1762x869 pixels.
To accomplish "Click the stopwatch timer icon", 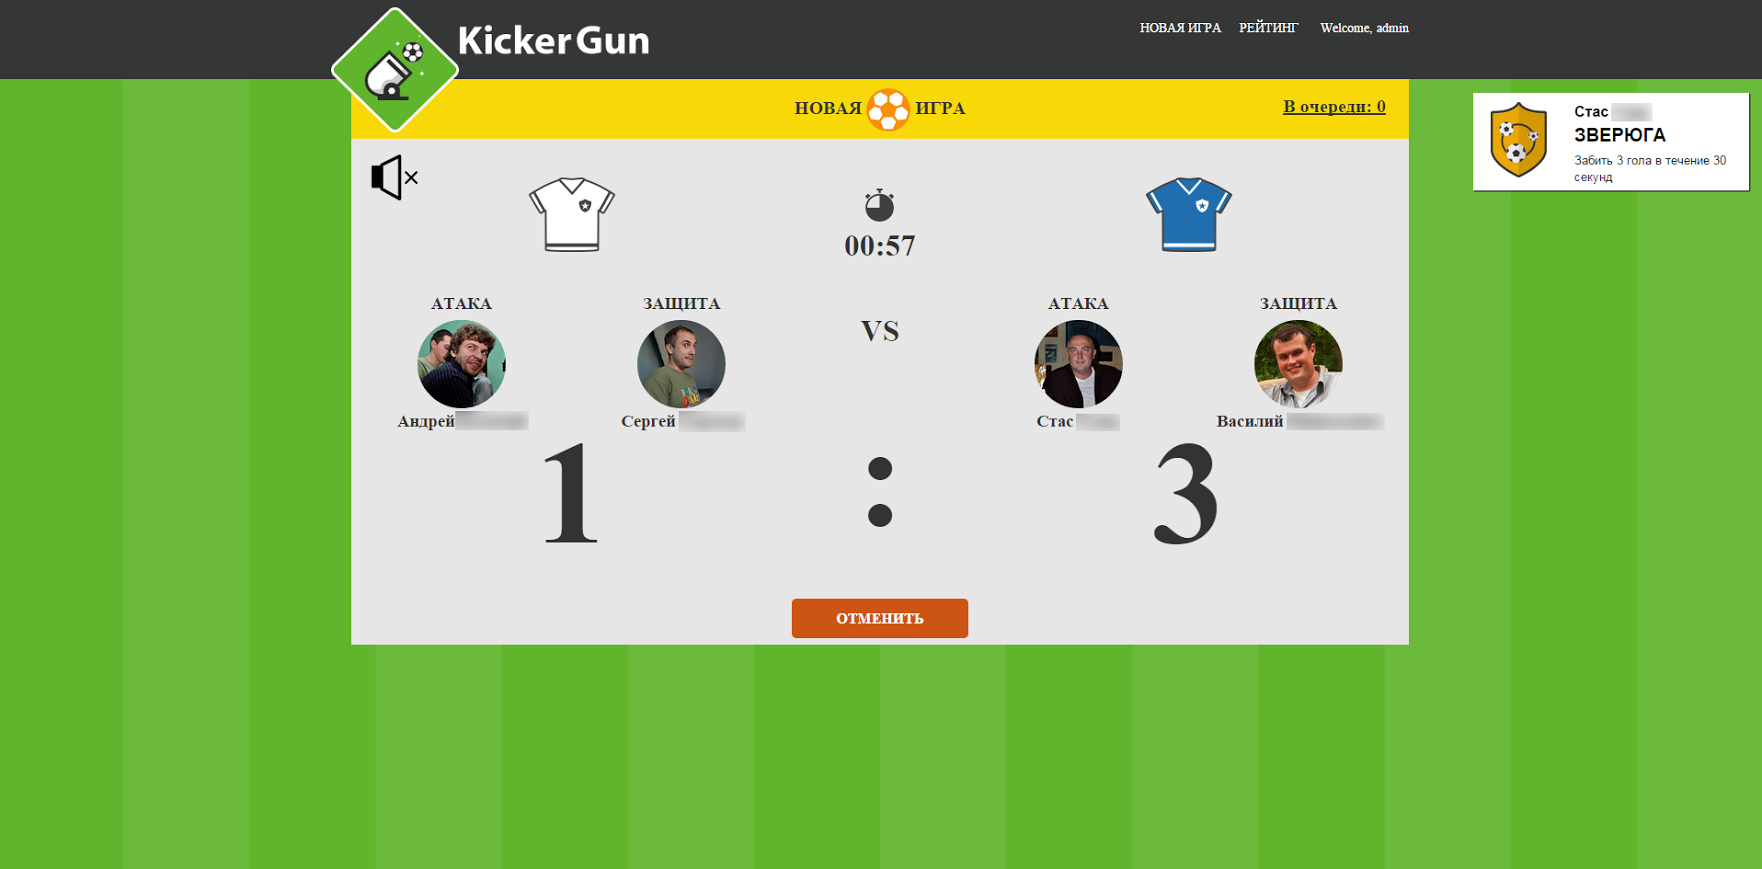I will [879, 205].
